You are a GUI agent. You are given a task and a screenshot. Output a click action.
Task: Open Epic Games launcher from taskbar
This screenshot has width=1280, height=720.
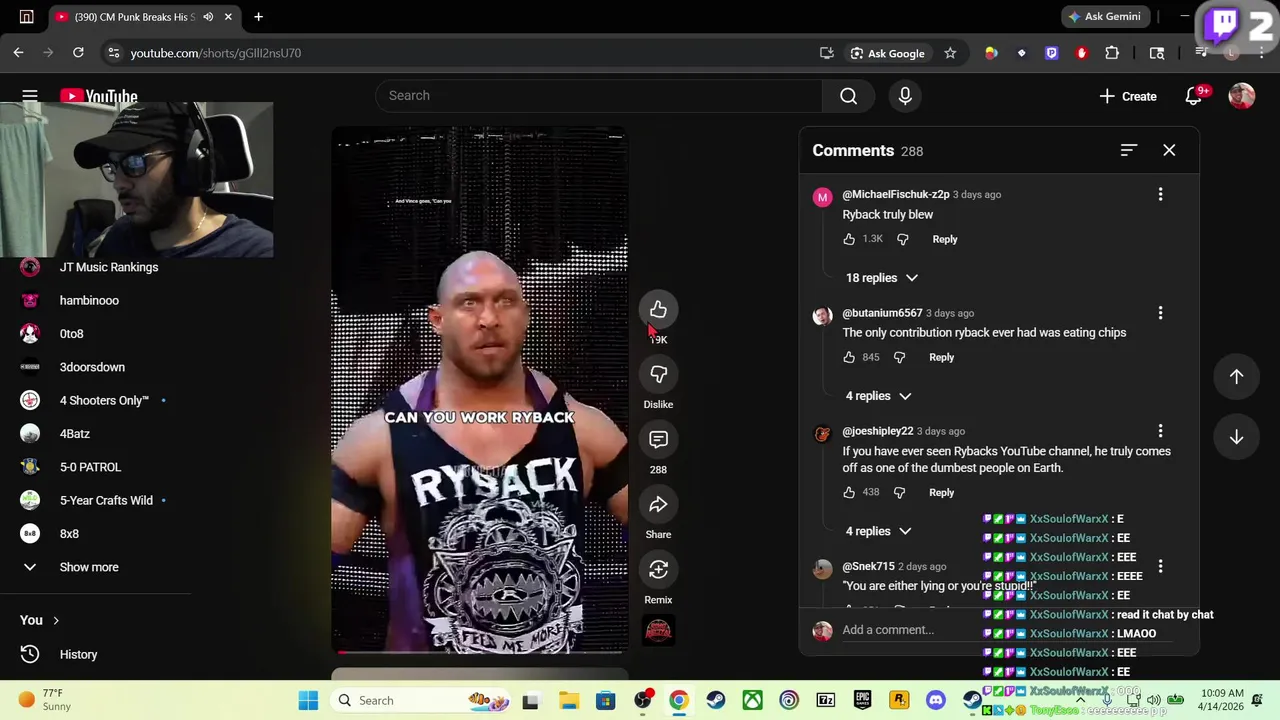click(x=862, y=700)
